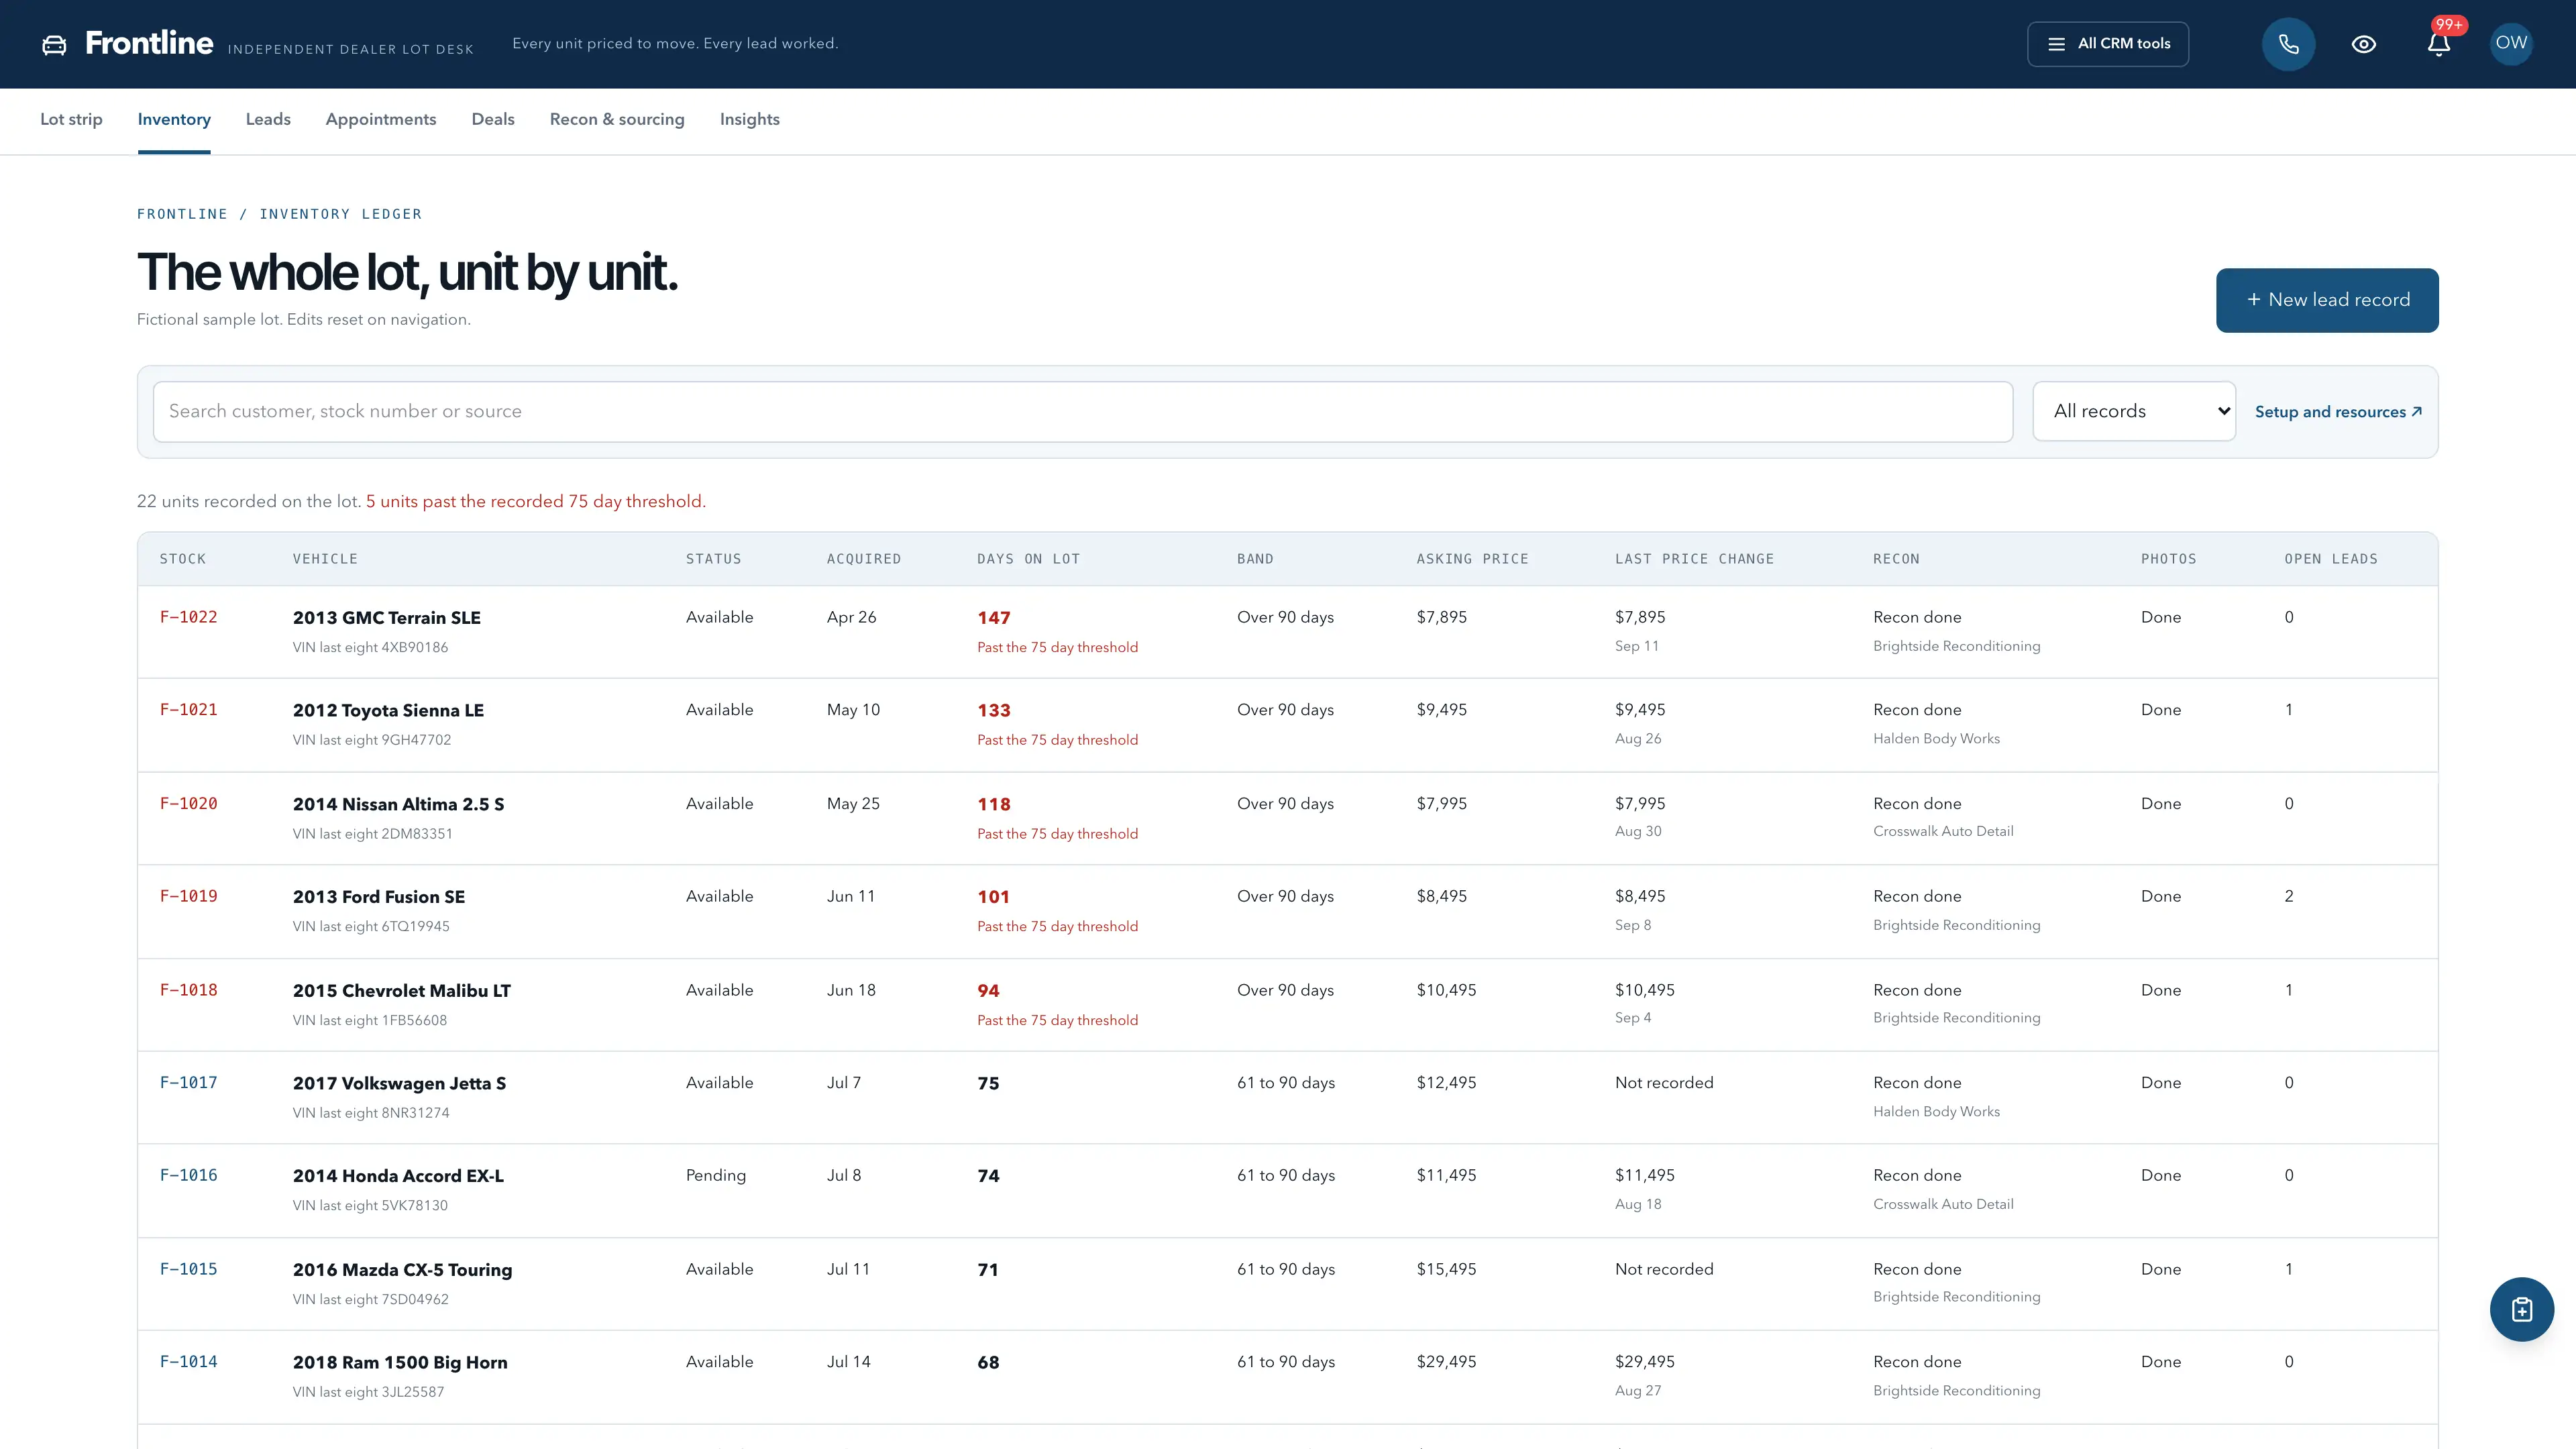The image size is (2576, 1449).
Task: Click the Frontline / Inventory Ledger breadcrumb
Action: tap(279, 214)
